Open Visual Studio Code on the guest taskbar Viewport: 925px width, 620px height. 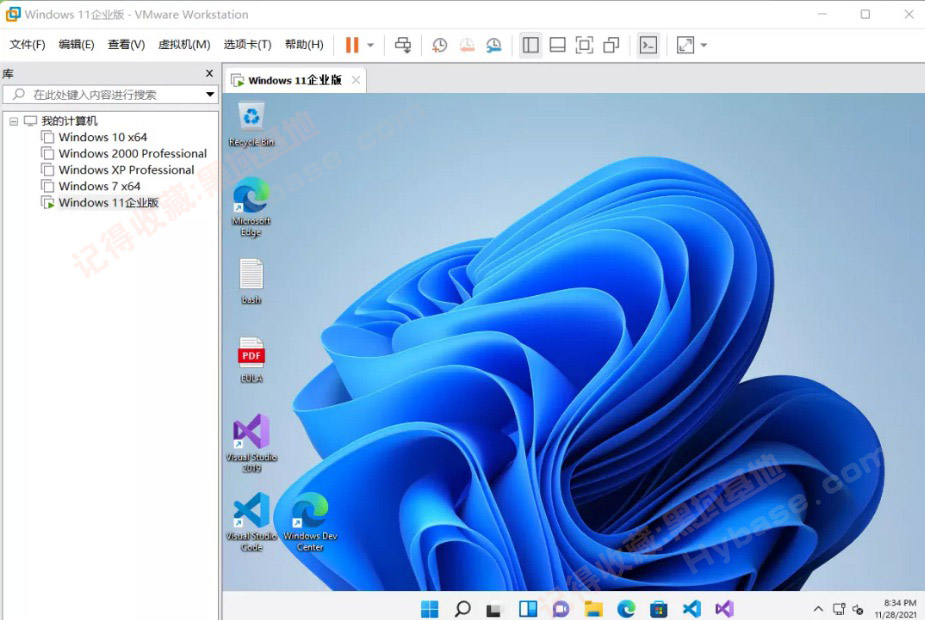(691, 608)
